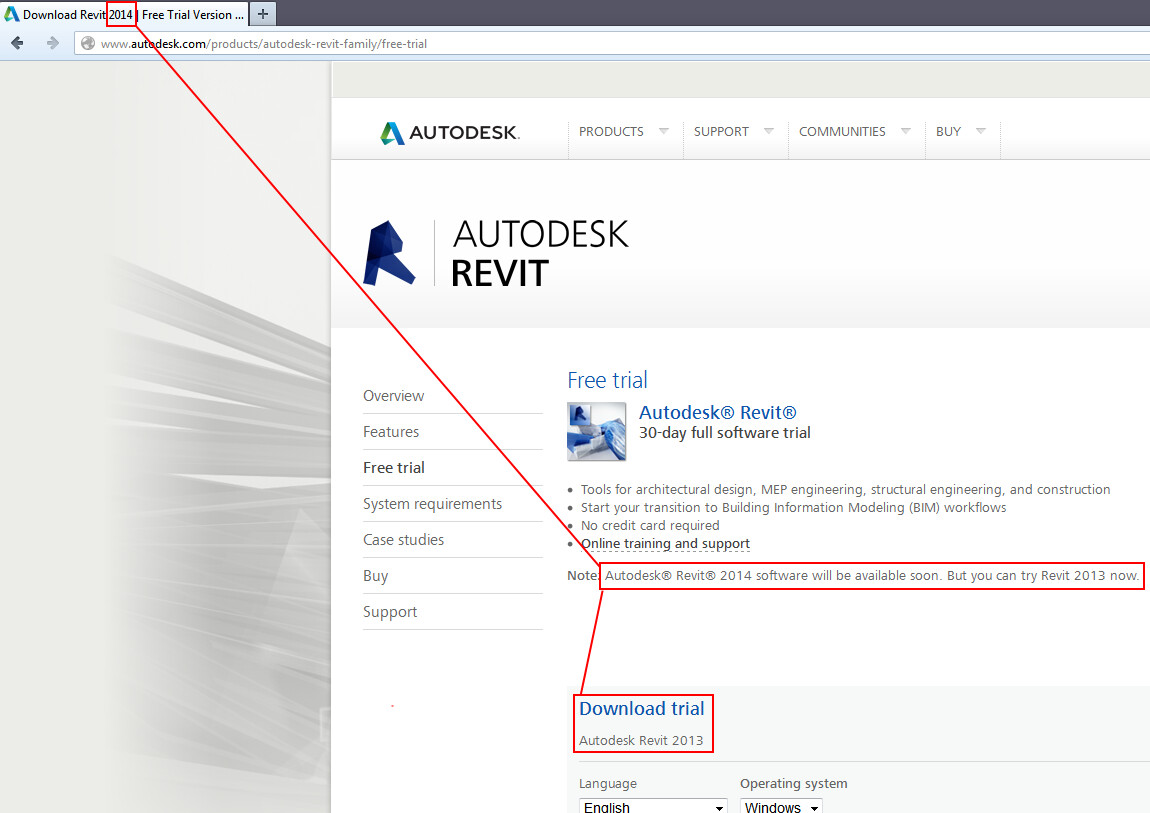The width and height of the screenshot is (1150, 813).
Task: Open the SUPPORT navigation menu
Action: pyautogui.click(x=721, y=131)
